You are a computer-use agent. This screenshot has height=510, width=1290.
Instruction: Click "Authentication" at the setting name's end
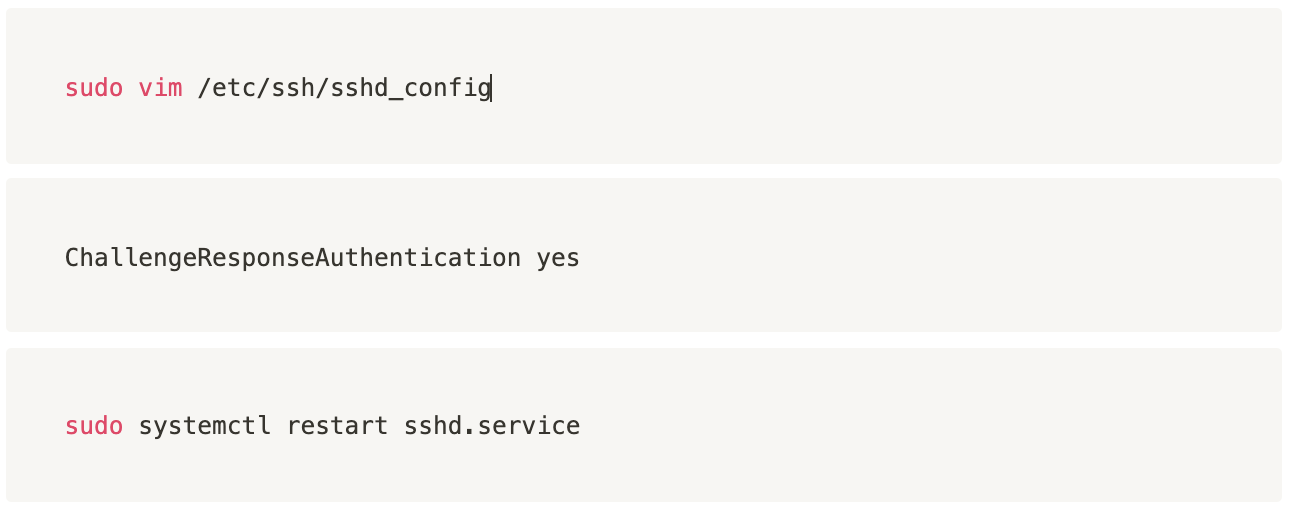coord(418,258)
